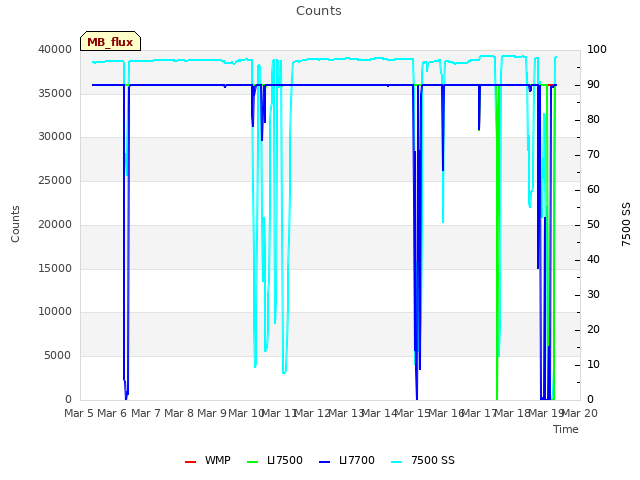The height and width of the screenshot is (480, 640).
Task: Click the 40 right axis tick label
Action: 593,260
